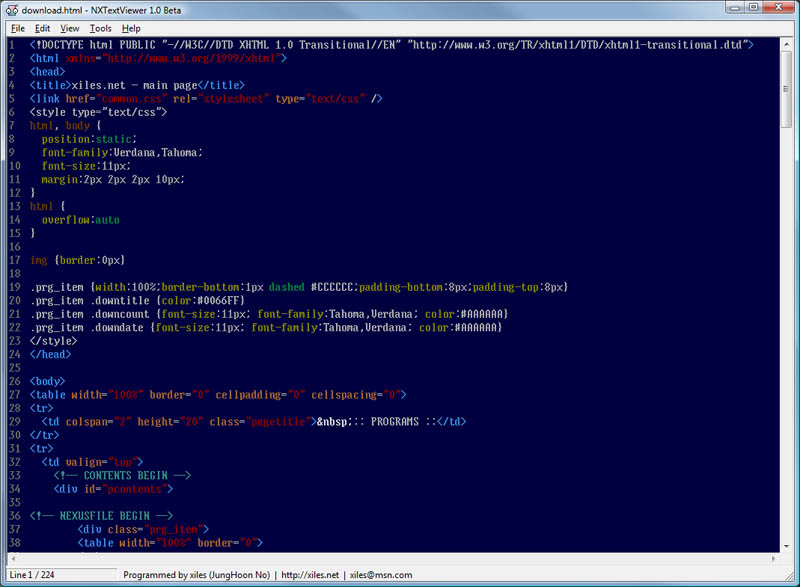800x587 pixels.
Task: Click the 'font-family:Verdana,Tahoma;' line
Action: 122,152
